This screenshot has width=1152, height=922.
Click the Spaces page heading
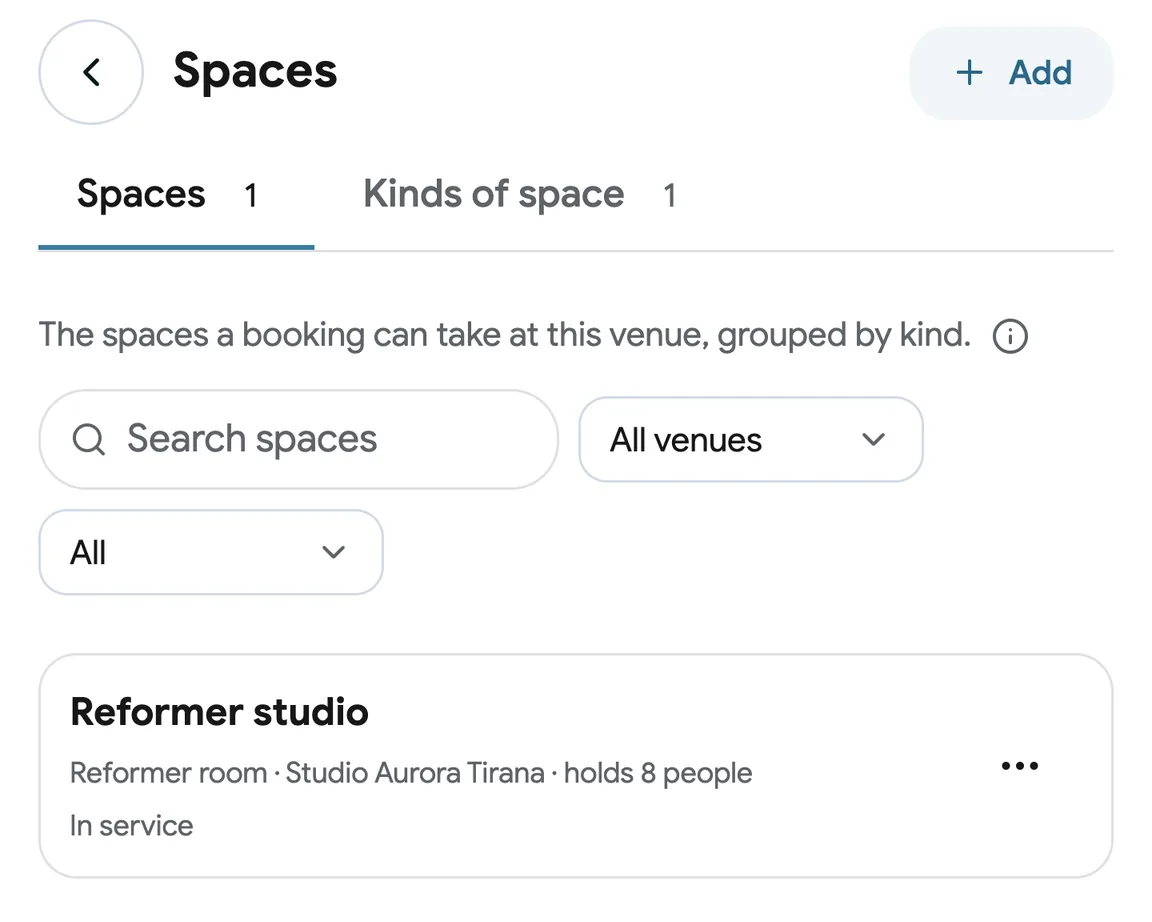(255, 72)
